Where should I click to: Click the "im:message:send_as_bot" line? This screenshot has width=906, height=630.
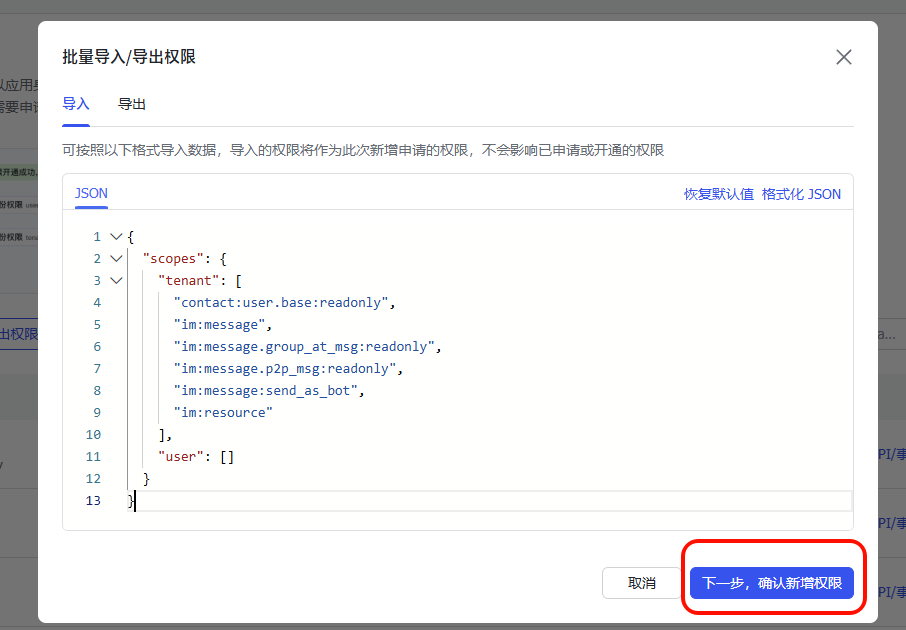coord(269,390)
